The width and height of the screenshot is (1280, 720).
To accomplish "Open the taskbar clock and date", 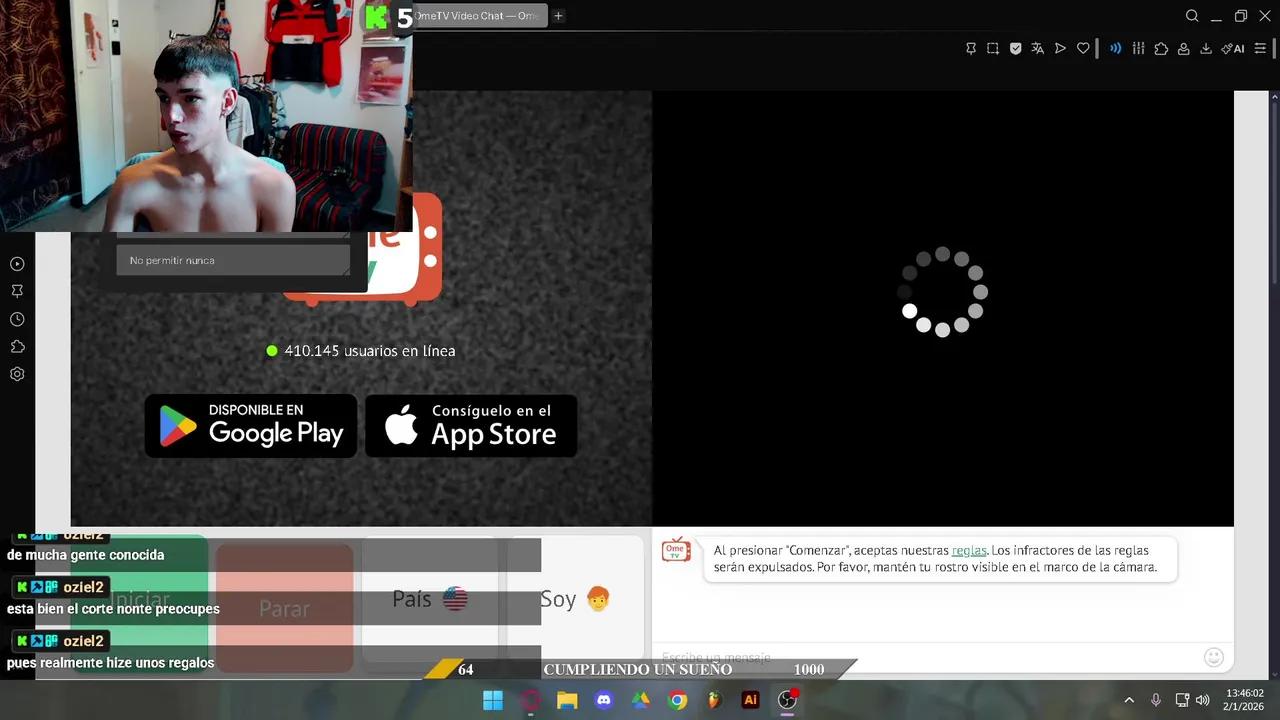I will [x=1244, y=700].
